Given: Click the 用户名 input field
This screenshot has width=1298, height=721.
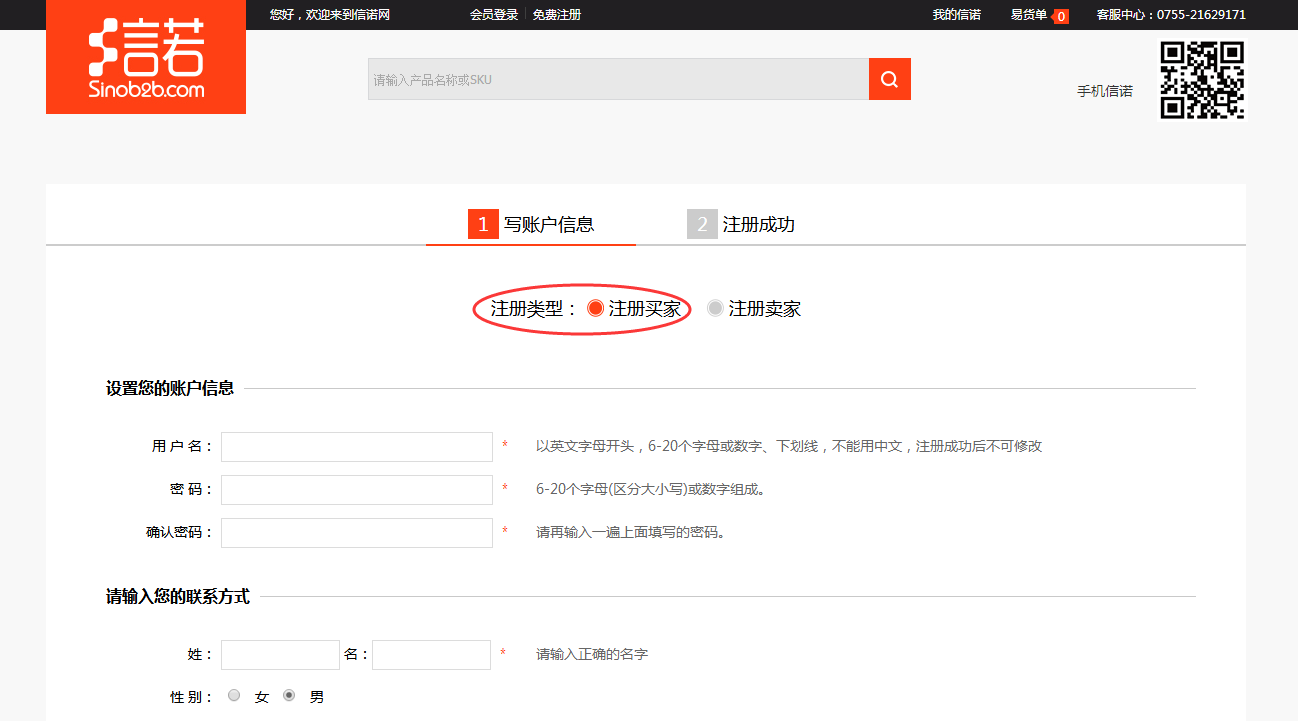Looking at the screenshot, I should click(357, 447).
